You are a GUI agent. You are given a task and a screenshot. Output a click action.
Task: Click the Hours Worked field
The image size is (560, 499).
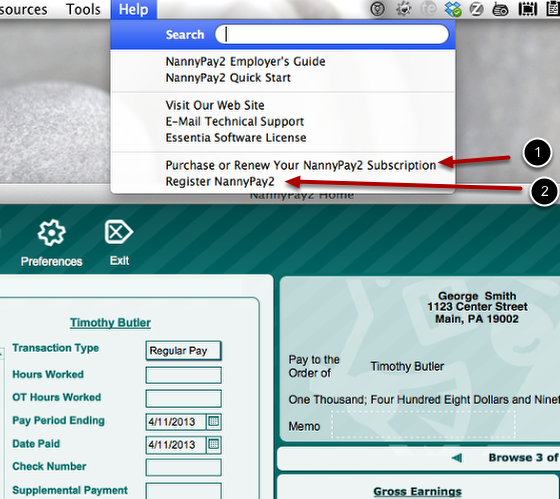tap(184, 375)
